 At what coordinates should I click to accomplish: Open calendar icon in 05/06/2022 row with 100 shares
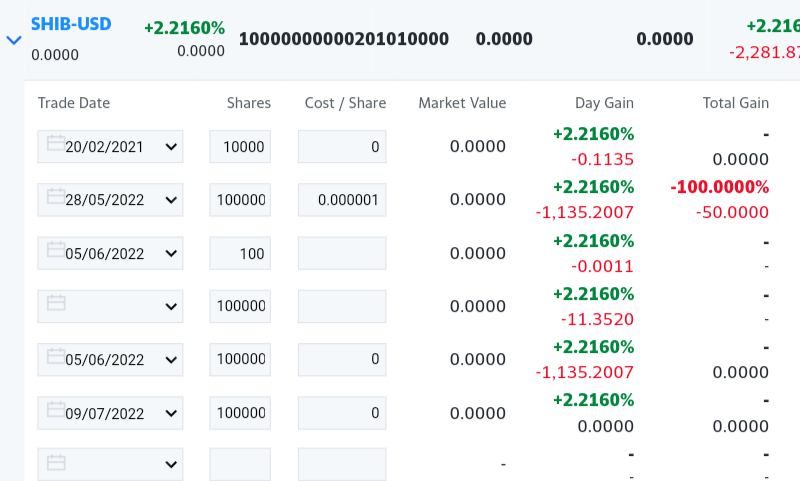click(56, 249)
